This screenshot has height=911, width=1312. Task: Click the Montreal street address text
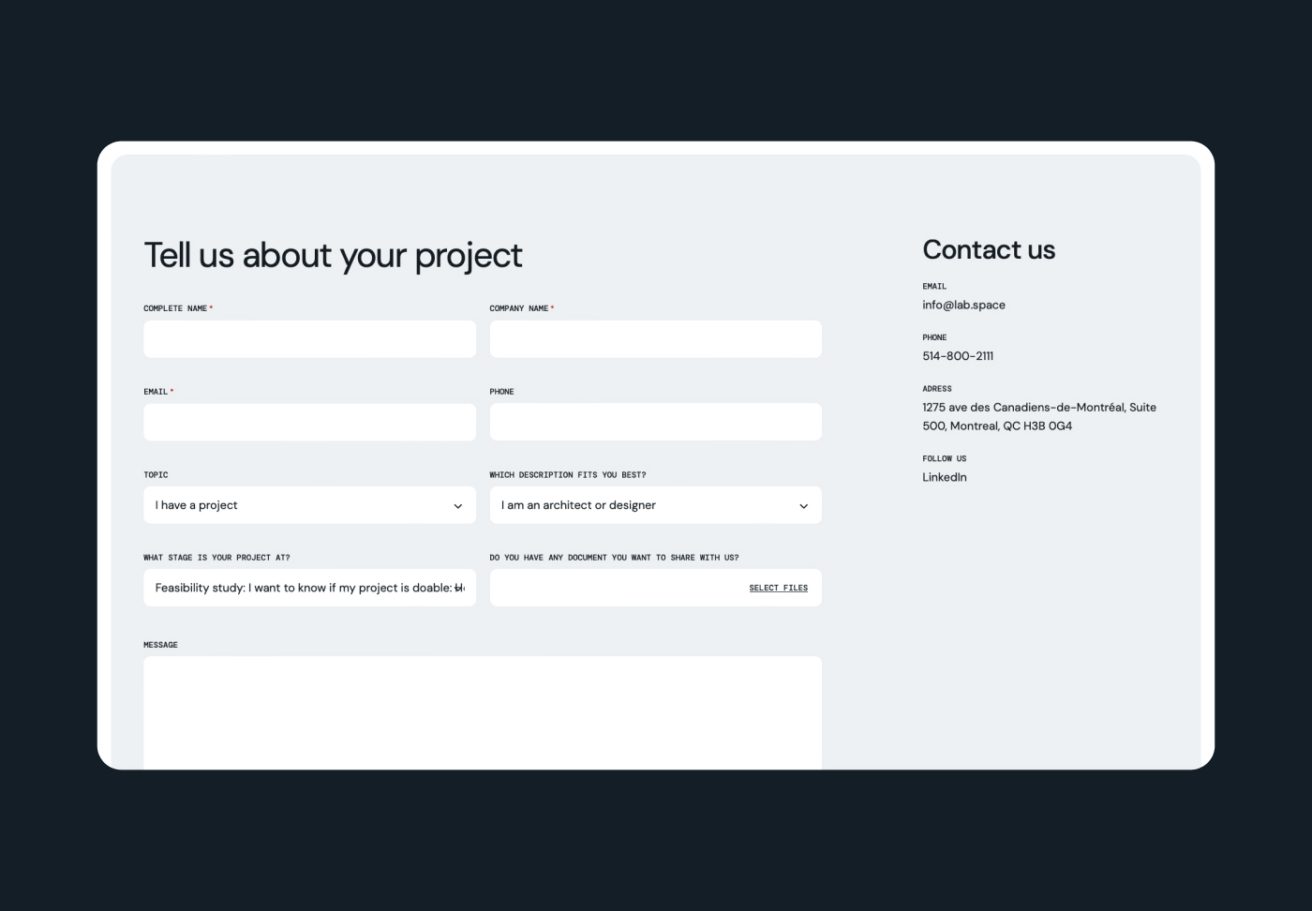(1038, 416)
